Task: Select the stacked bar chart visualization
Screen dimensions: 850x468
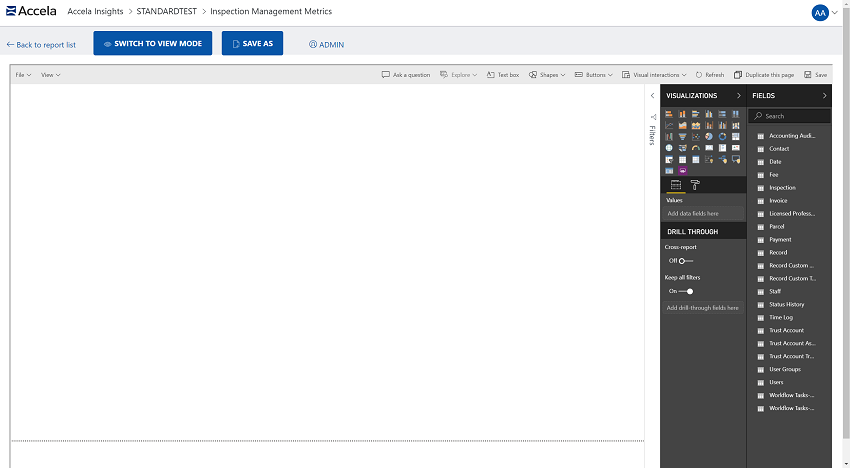Action: point(669,114)
